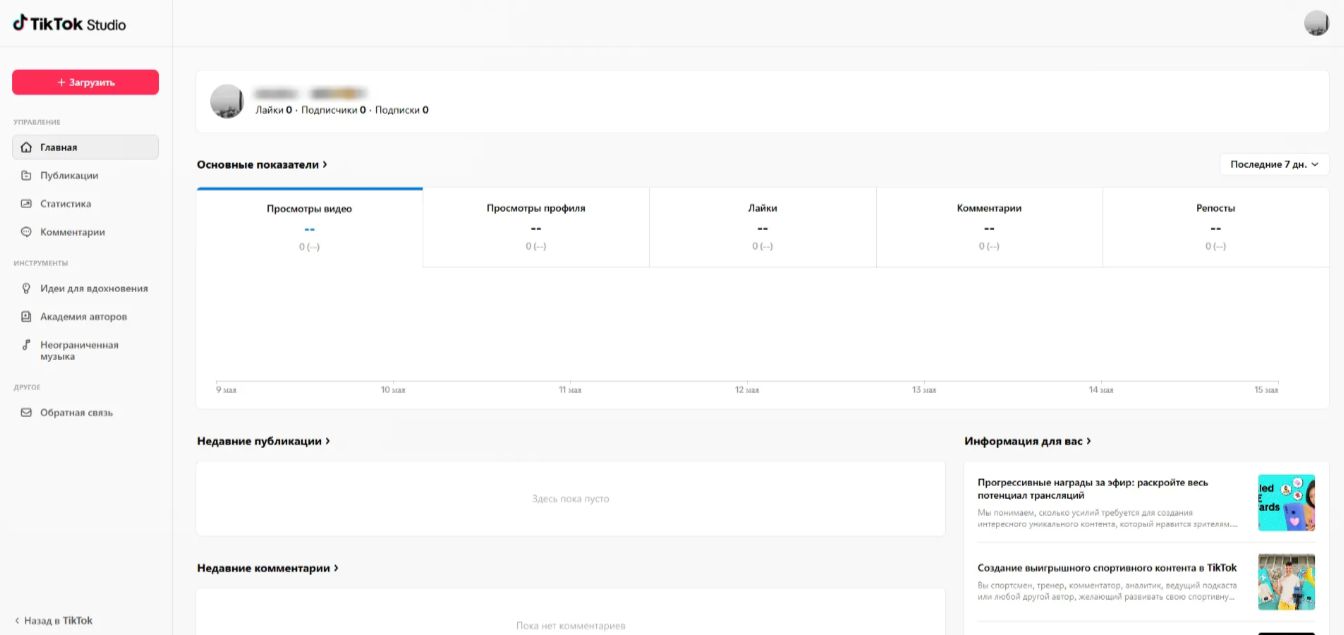This screenshot has width=1344, height=635.
Task: Open the Последние 7 дн. period dropdown
Action: coord(1274,164)
